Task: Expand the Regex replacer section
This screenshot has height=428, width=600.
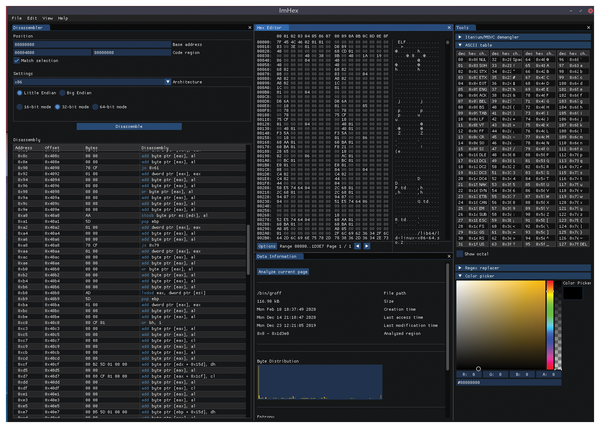Action: 523,268
